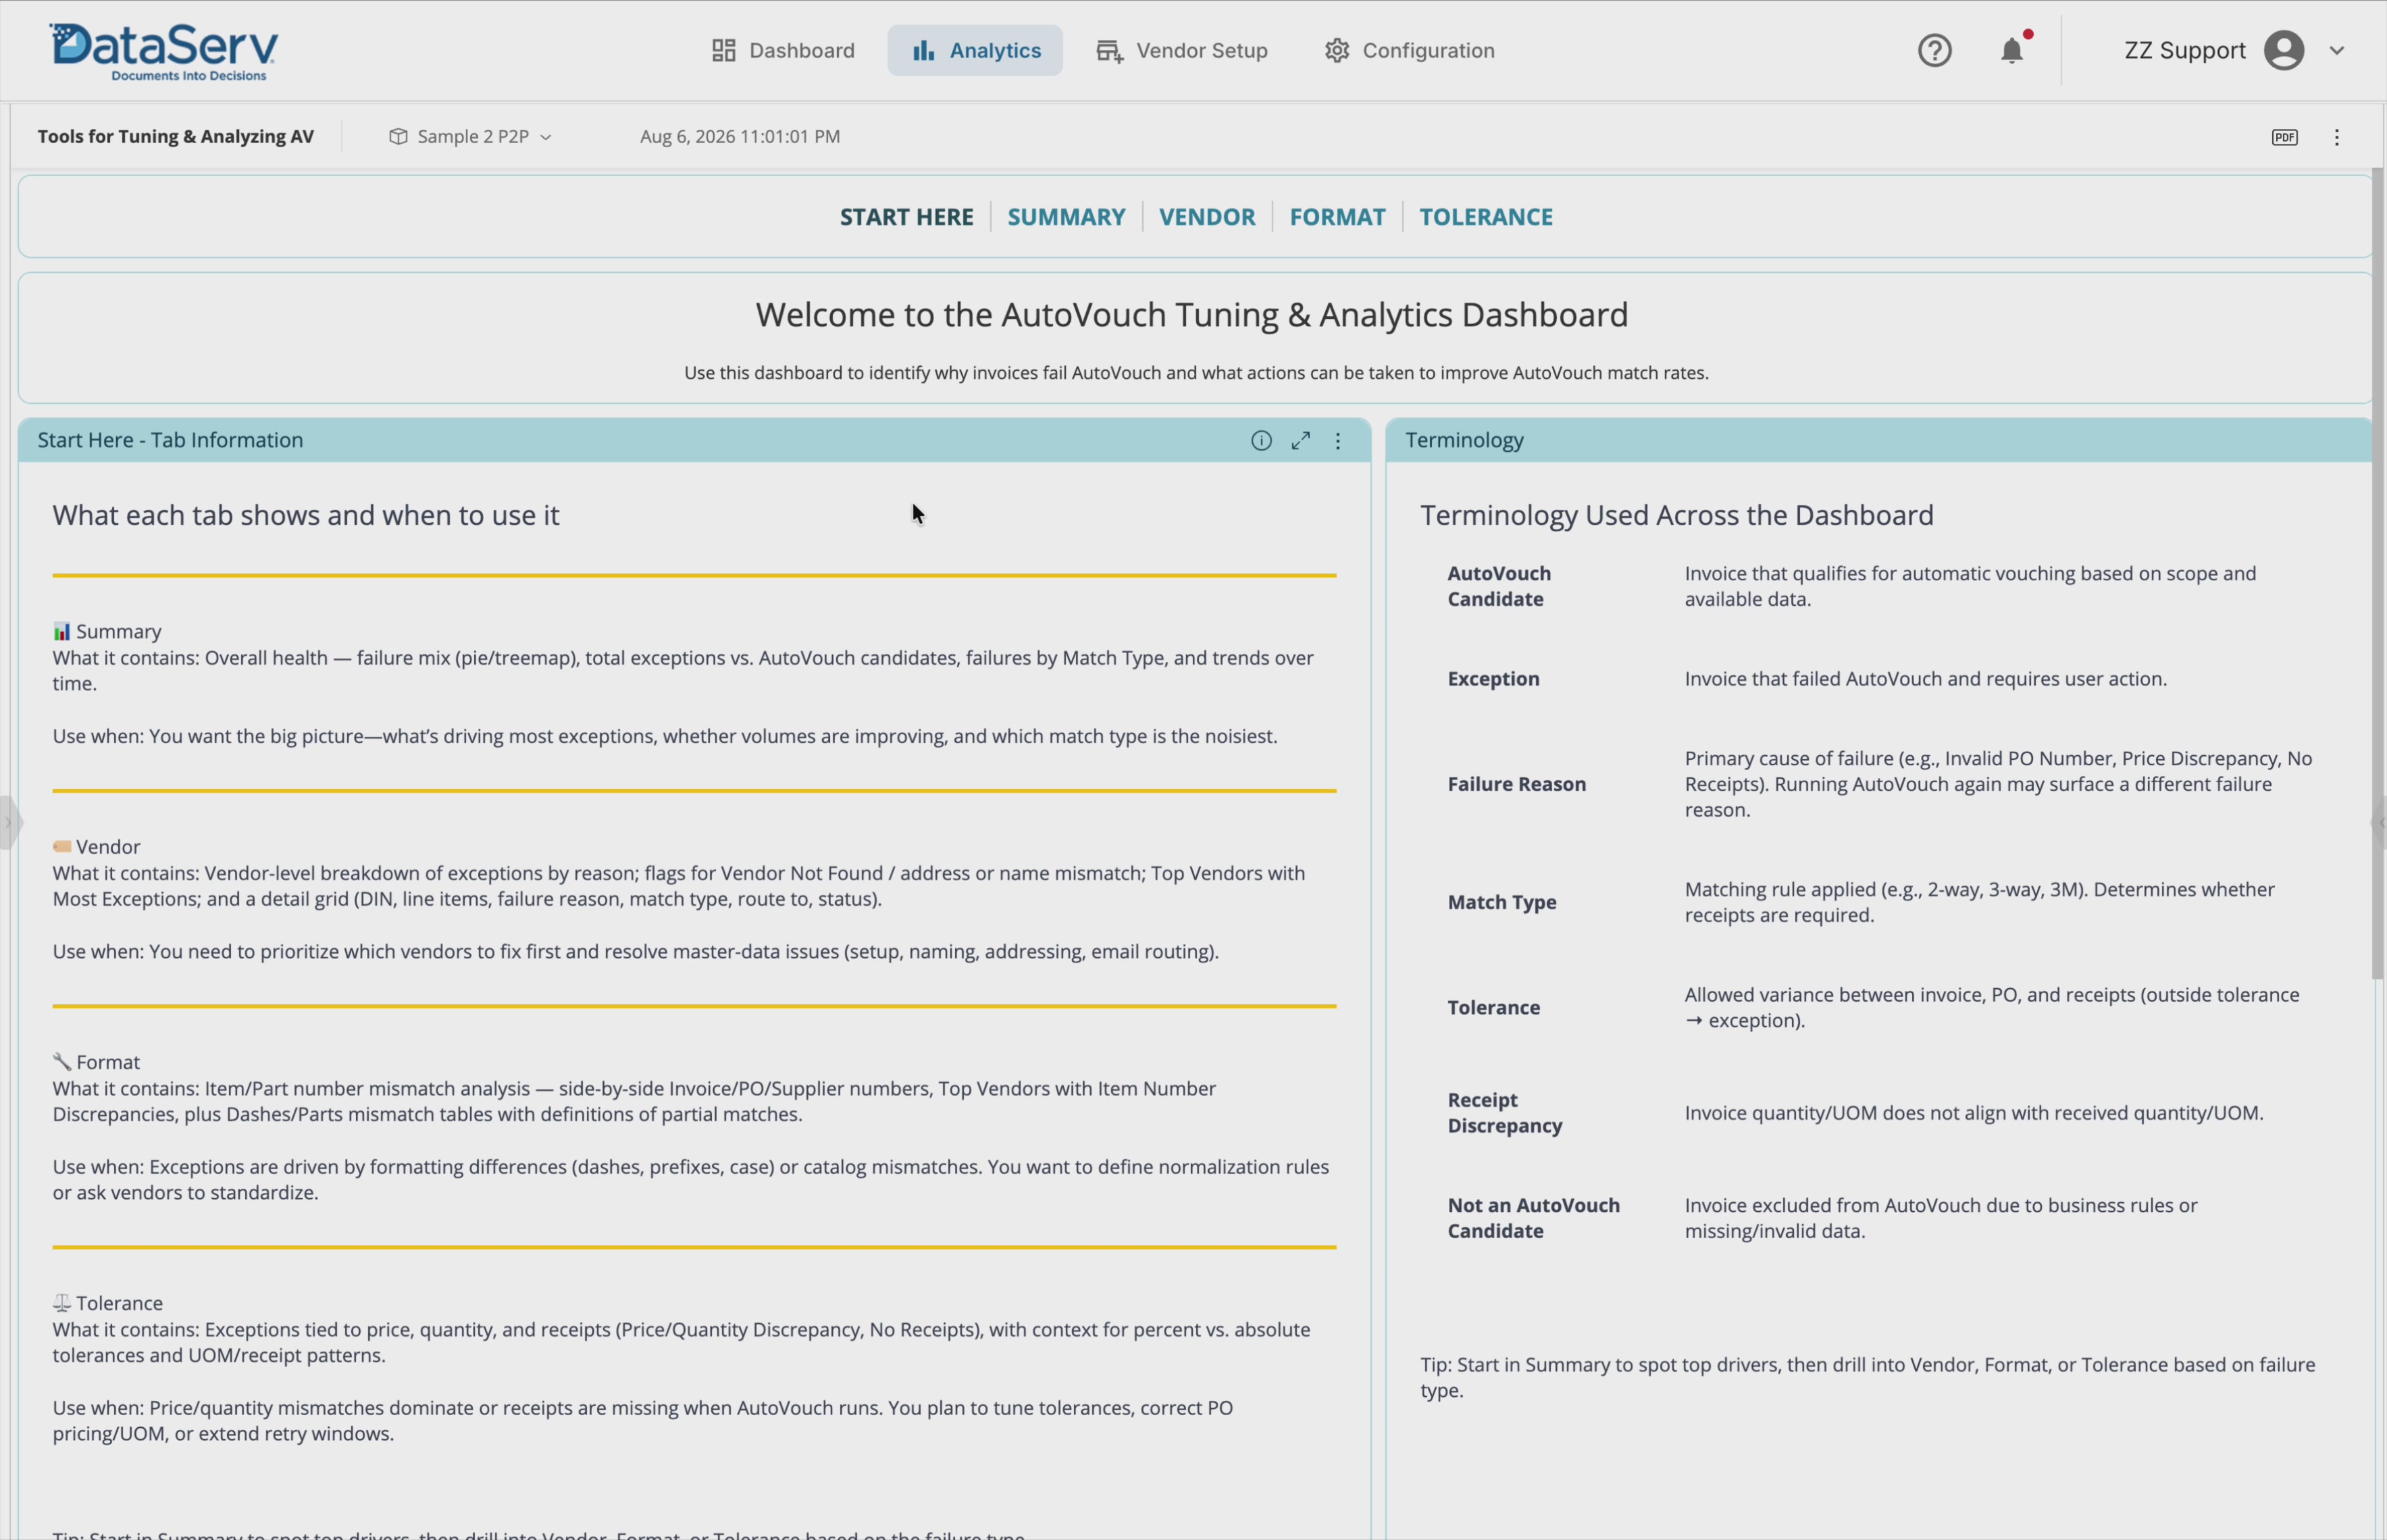Export dashboard with the PDF icon
Image resolution: width=2387 pixels, height=1540 pixels.
(x=2284, y=137)
